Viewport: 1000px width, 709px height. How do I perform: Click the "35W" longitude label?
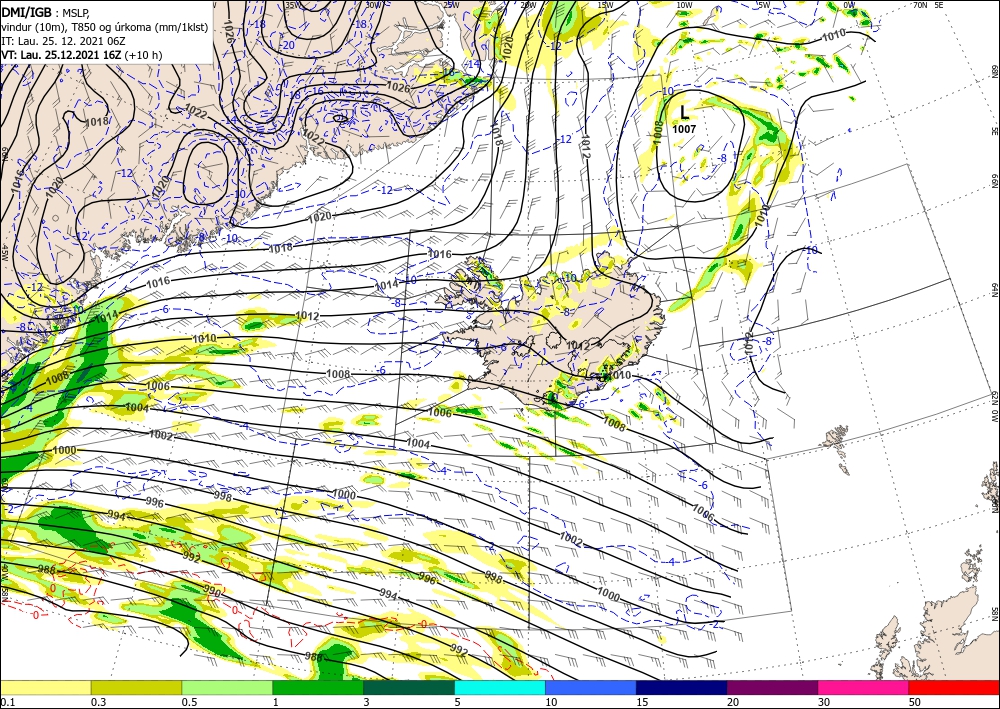(x=293, y=5)
